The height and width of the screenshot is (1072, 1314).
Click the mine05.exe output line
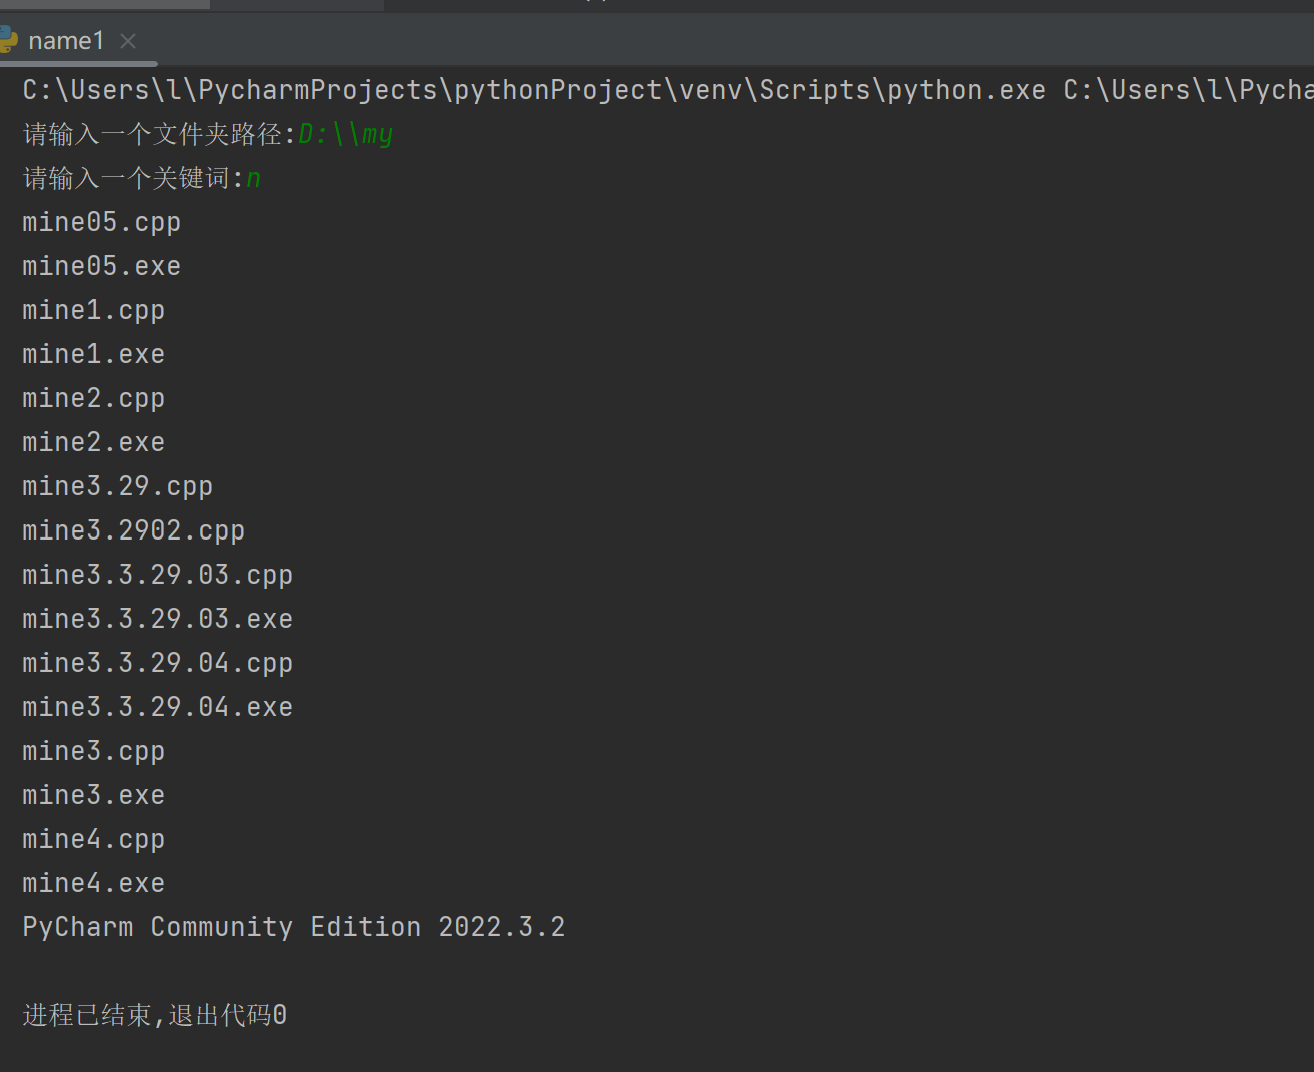point(102,266)
